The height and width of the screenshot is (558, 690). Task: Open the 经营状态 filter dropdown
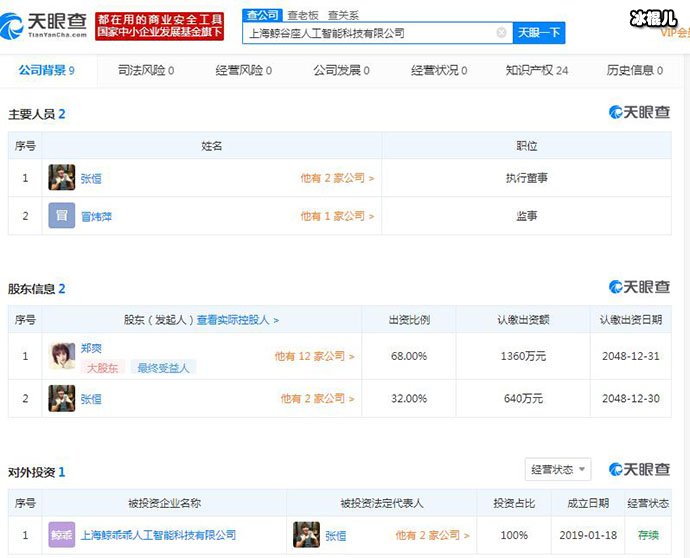click(x=558, y=470)
